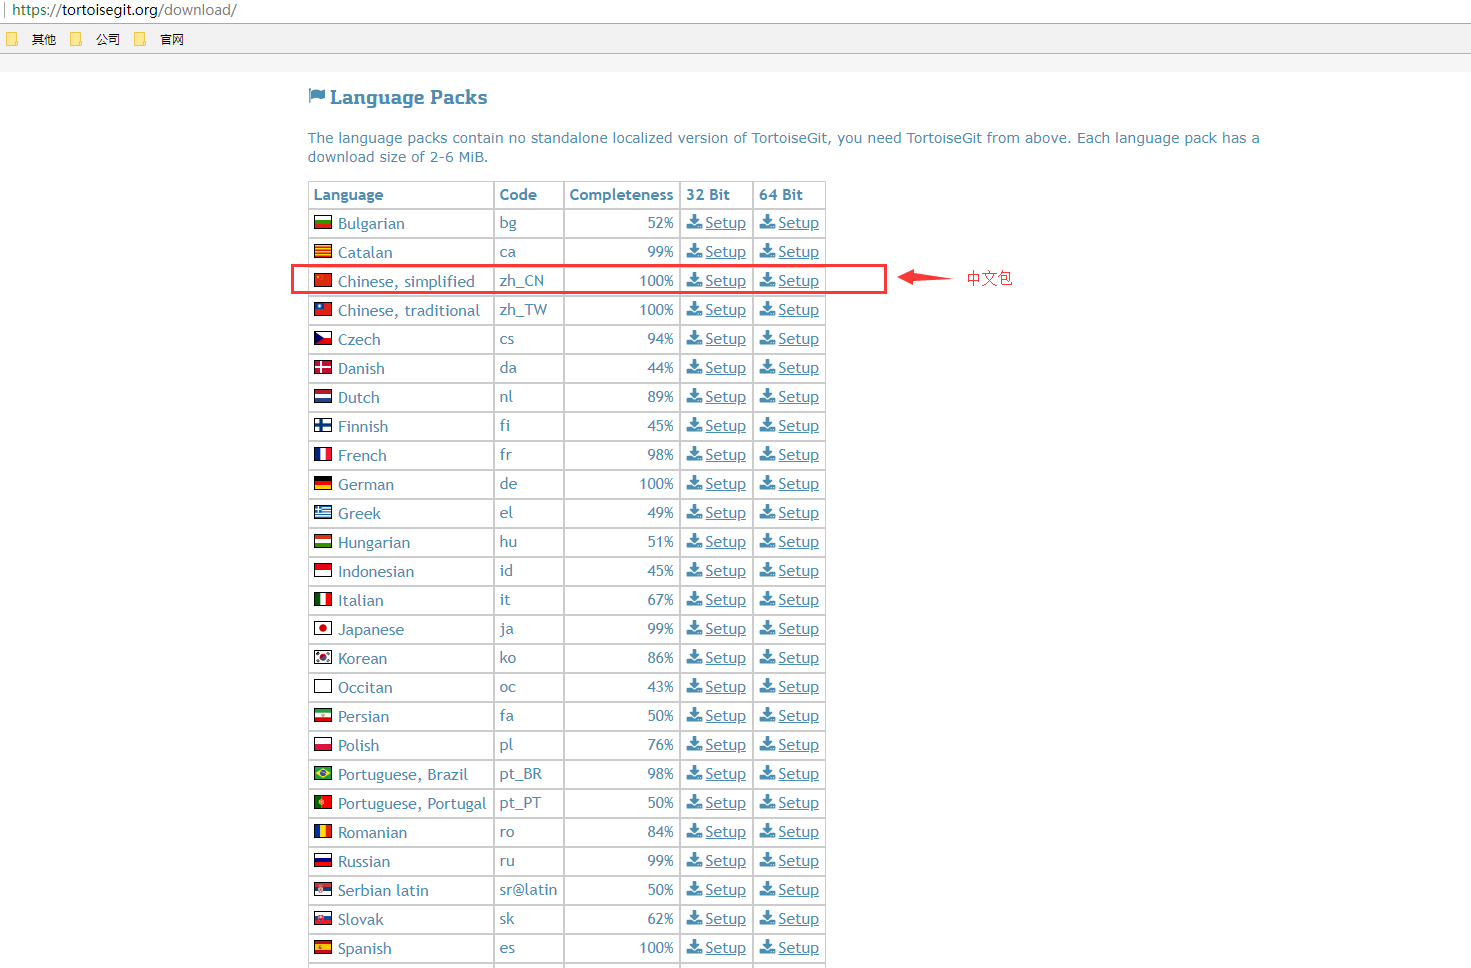Download 64 Bit Setup for Serbian latin

pyautogui.click(x=789, y=890)
